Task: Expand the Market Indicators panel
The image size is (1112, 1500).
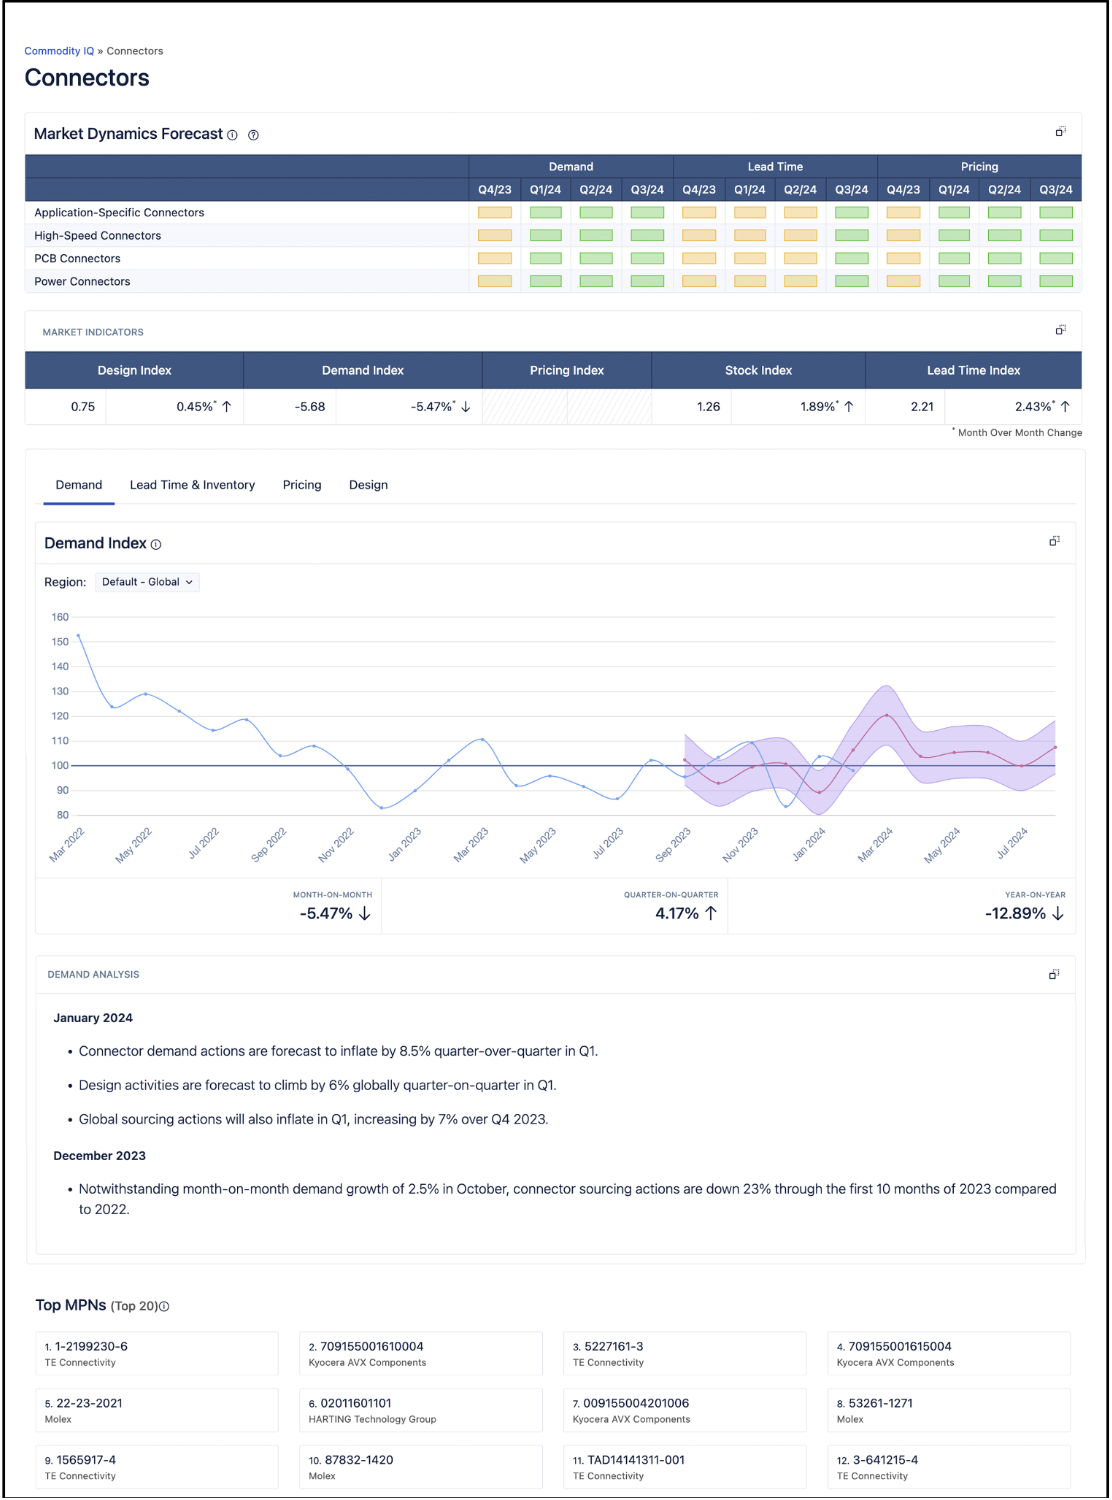Action: click(1060, 330)
